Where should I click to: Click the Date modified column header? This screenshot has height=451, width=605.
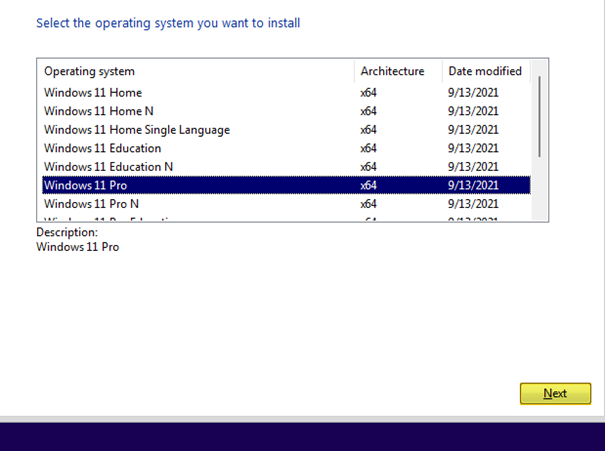pyautogui.click(x=486, y=71)
